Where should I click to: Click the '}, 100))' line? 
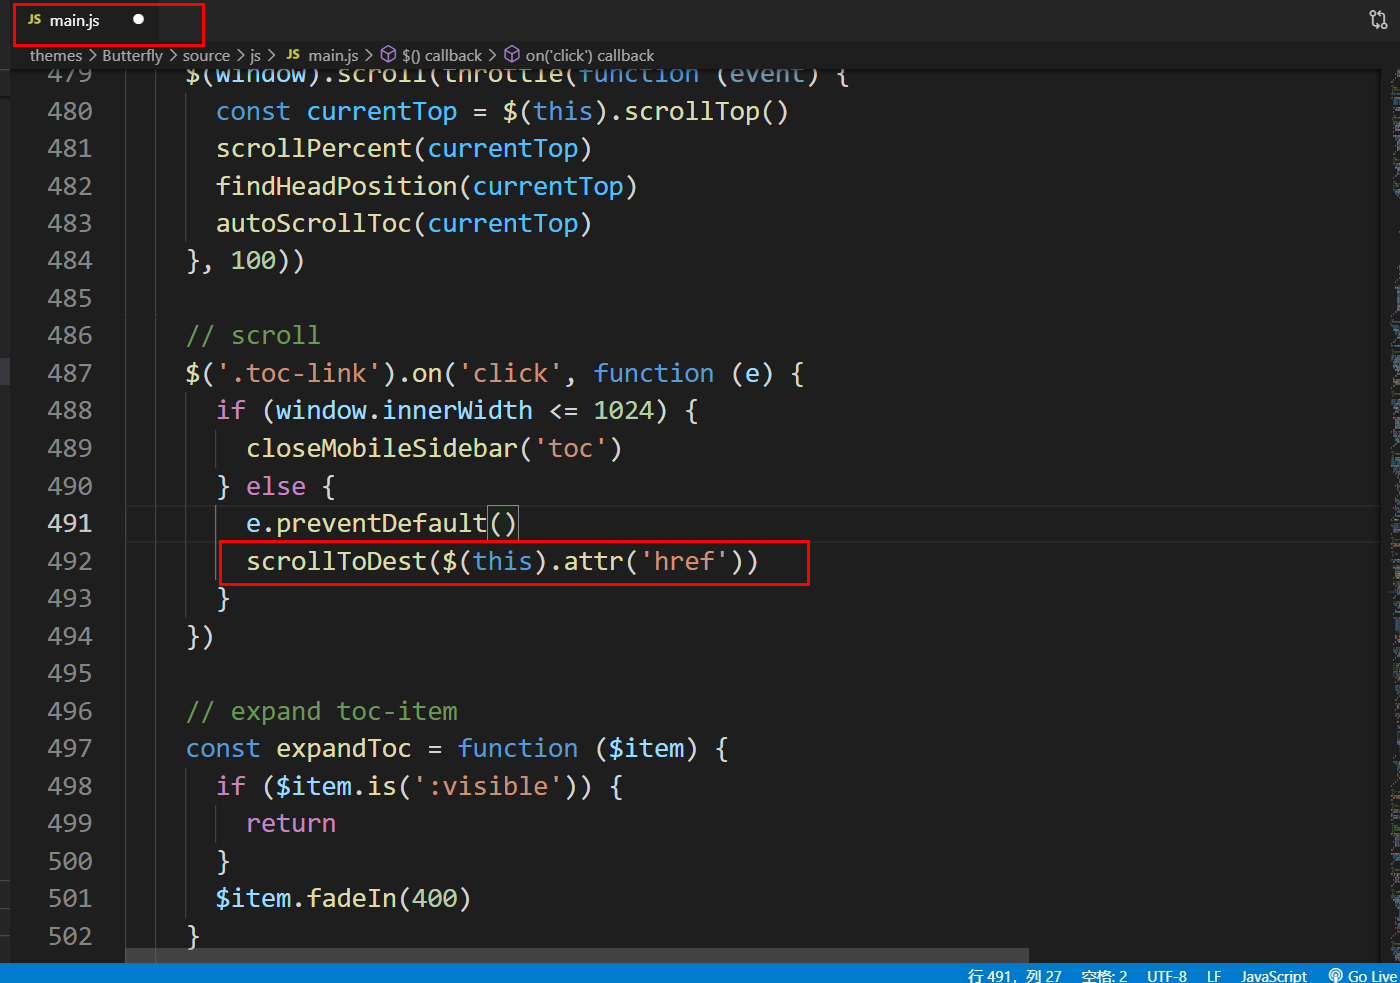tap(245, 260)
